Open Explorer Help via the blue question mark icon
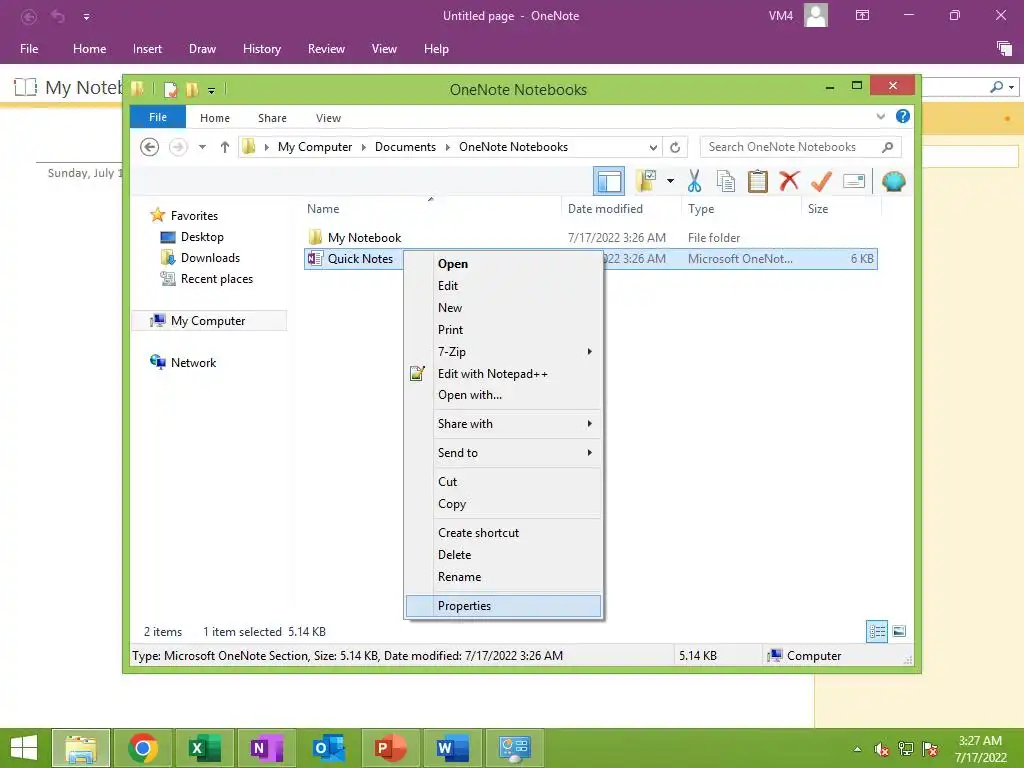The height and width of the screenshot is (768, 1024). click(x=903, y=116)
